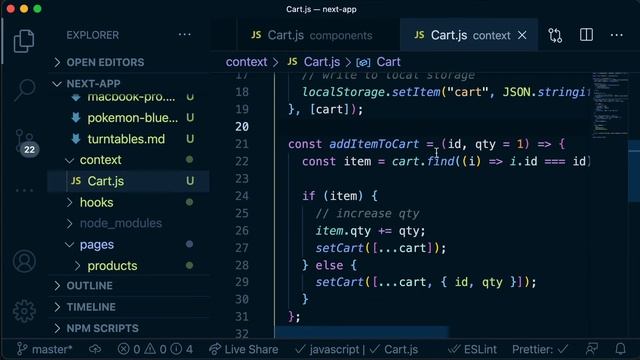
Task: Click the javascript language check status item
Action: point(327,349)
